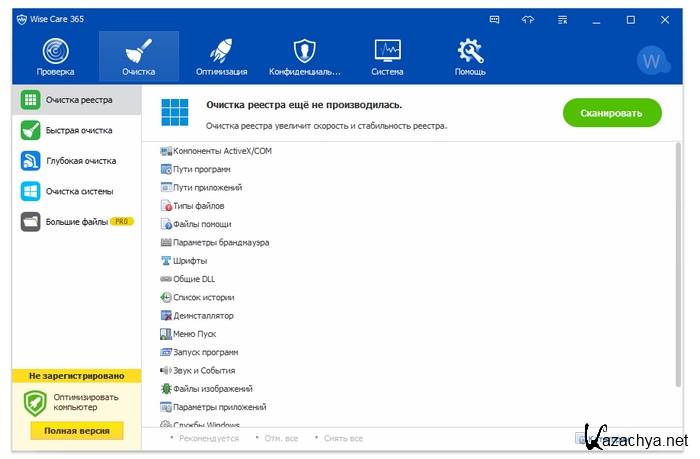Switch to Очистка системы in the sidebar

point(79,191)
